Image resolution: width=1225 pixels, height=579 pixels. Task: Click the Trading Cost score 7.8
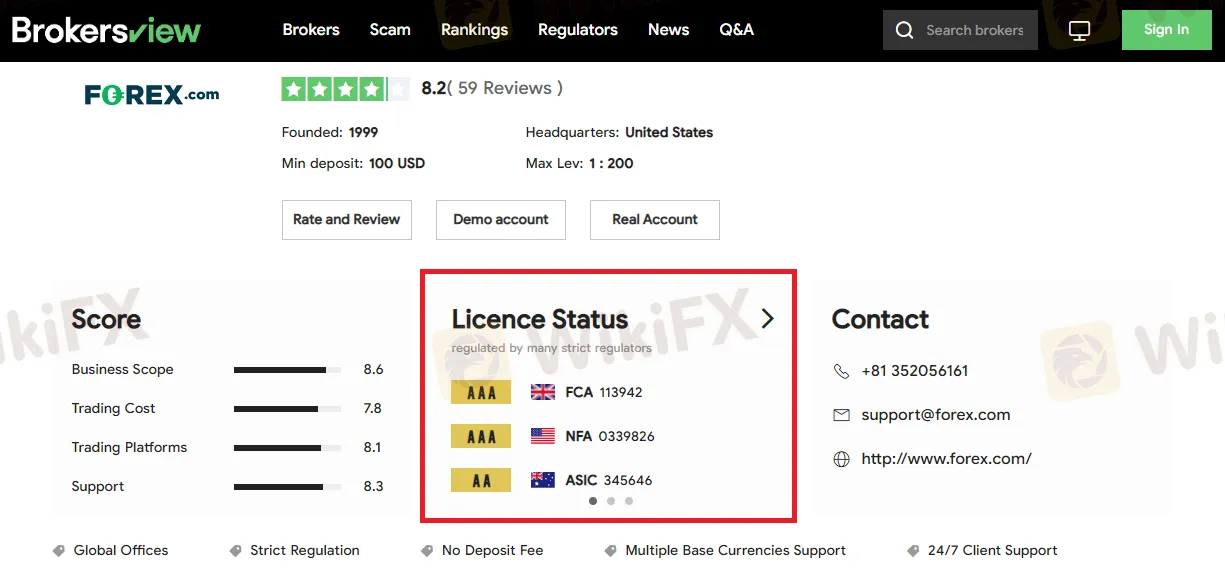(373, 409)
